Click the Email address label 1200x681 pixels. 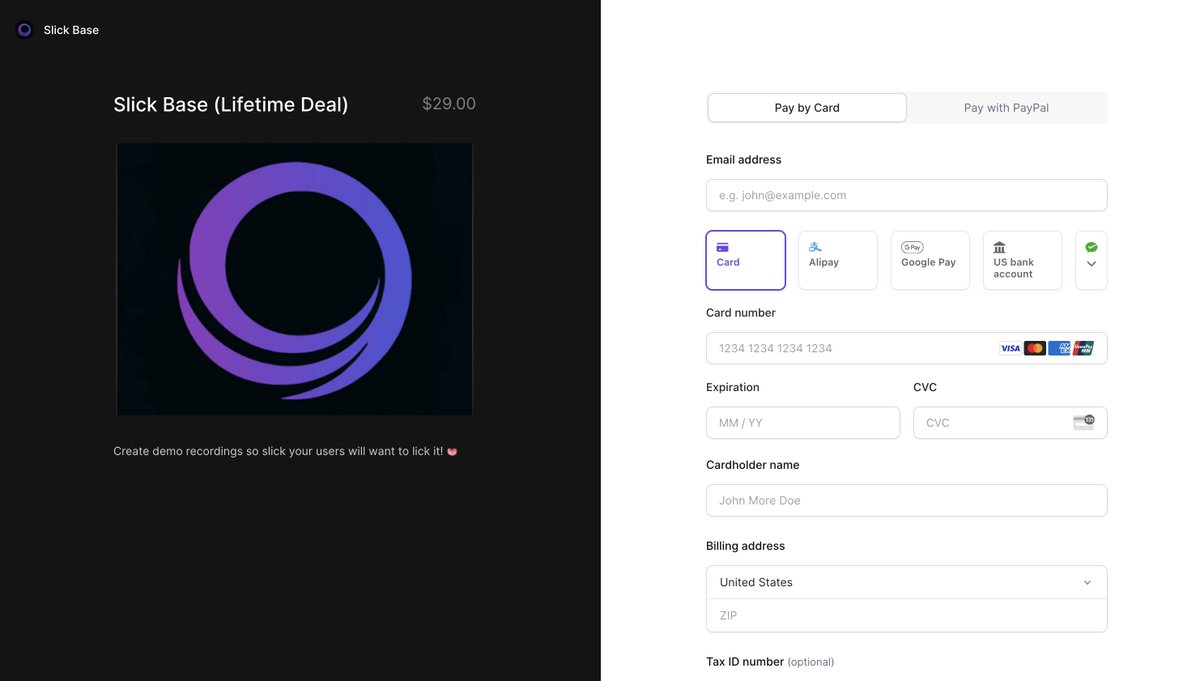[744, 160]
